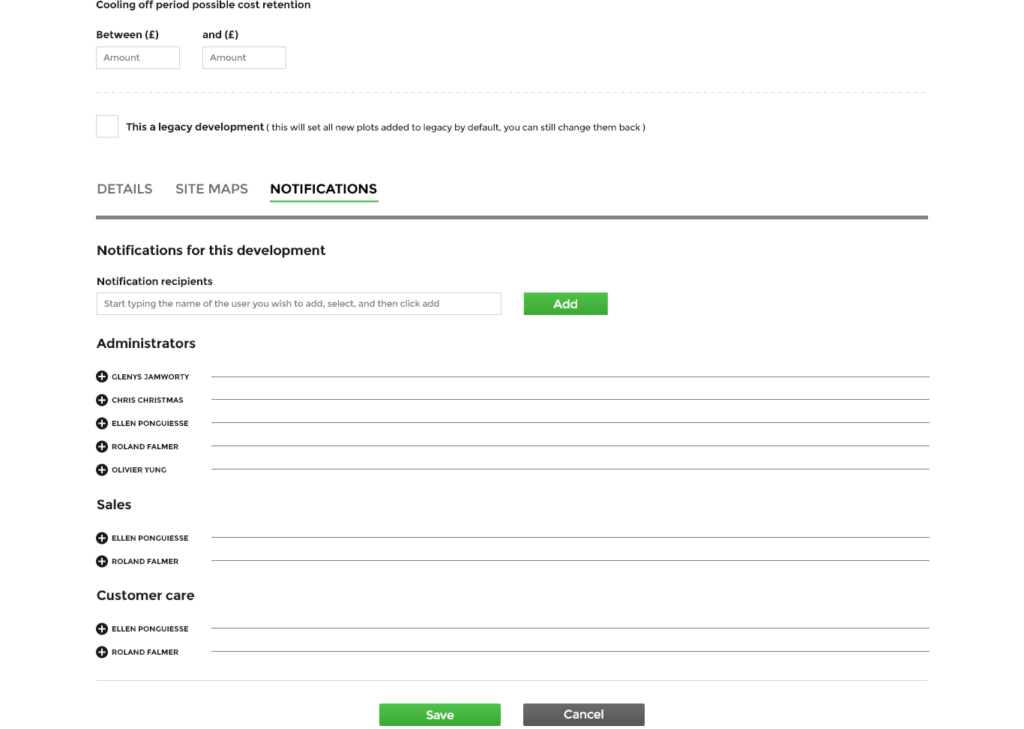Viewport: 1024px width, 729px height.
Task: Click plus icon beside Olivier Yung
Action: pyautogui.click(x=102, y=470)
